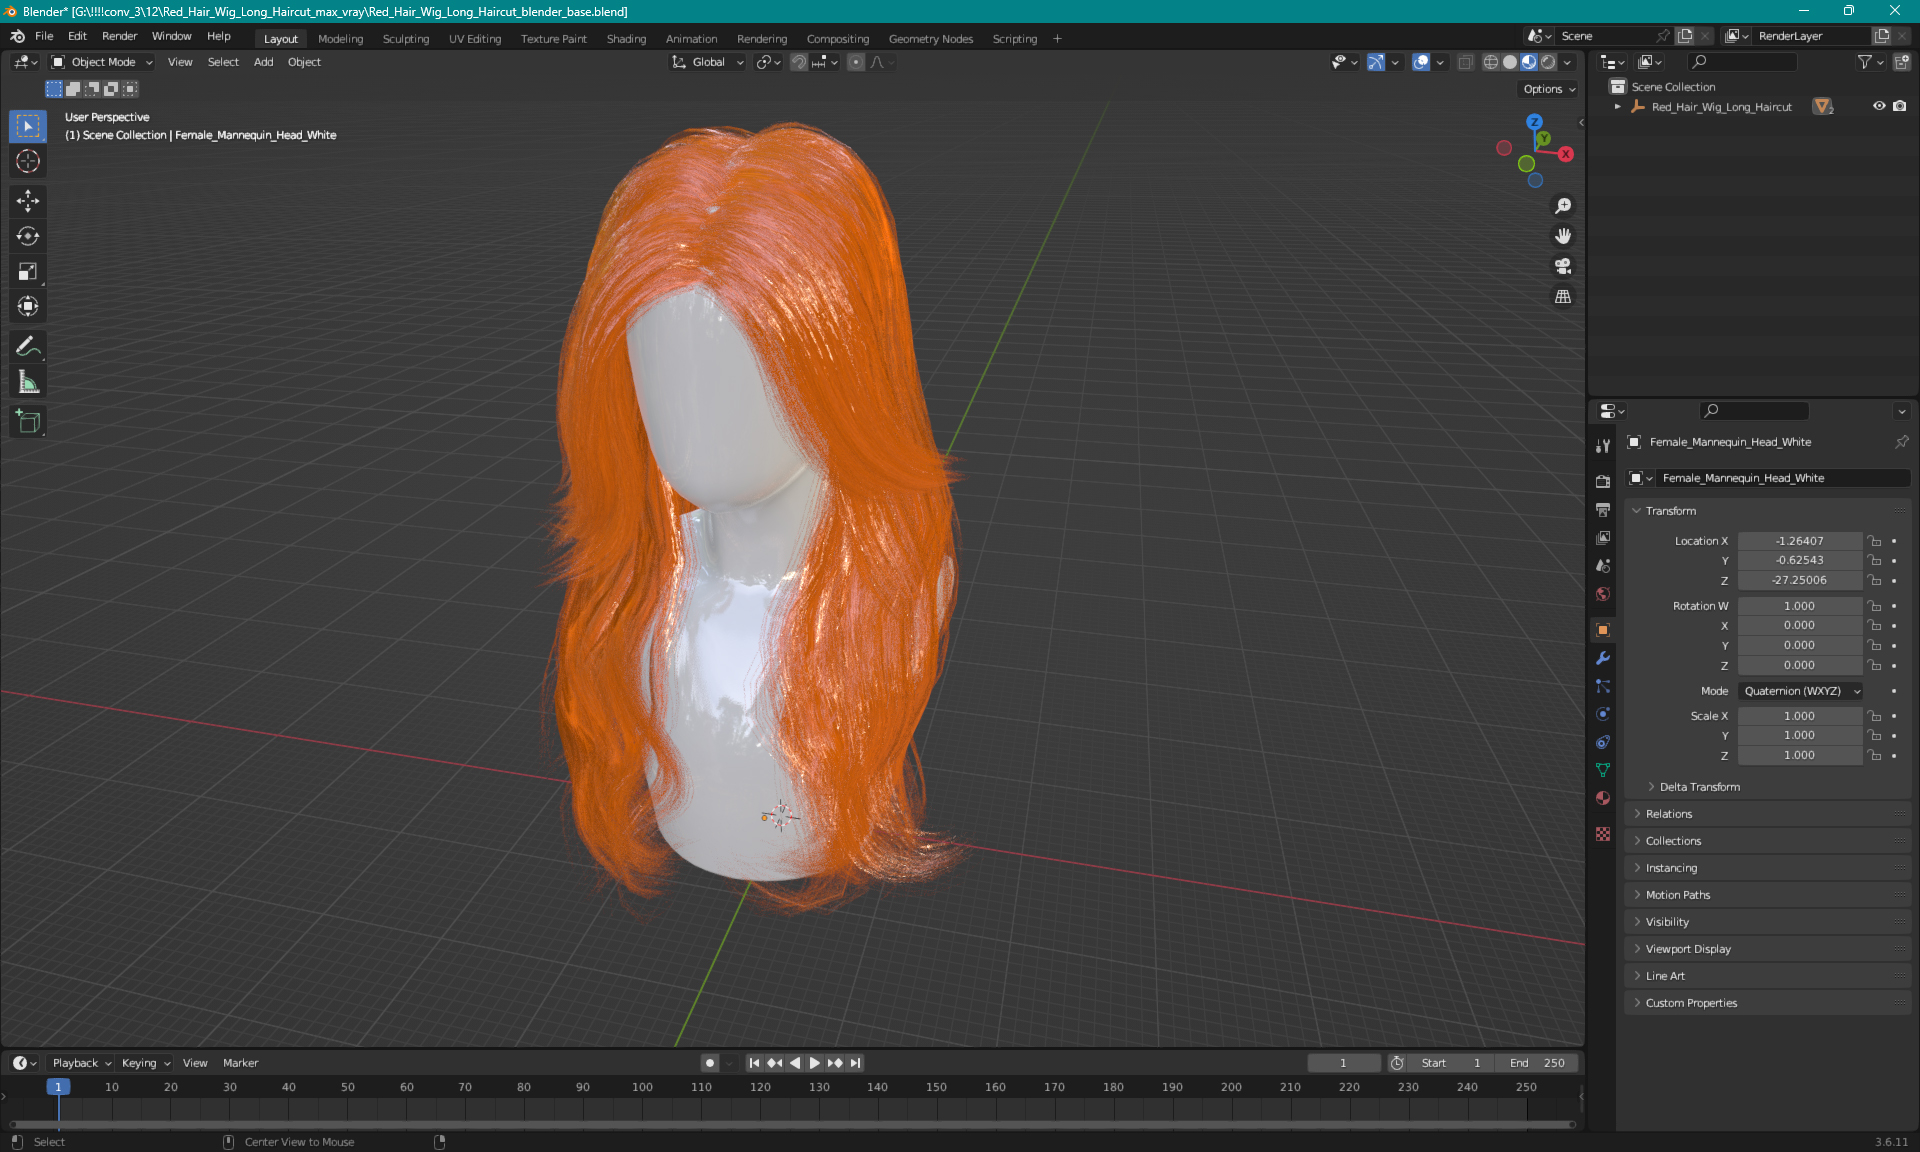Toggle viewport overlays button

(1421, 62)
